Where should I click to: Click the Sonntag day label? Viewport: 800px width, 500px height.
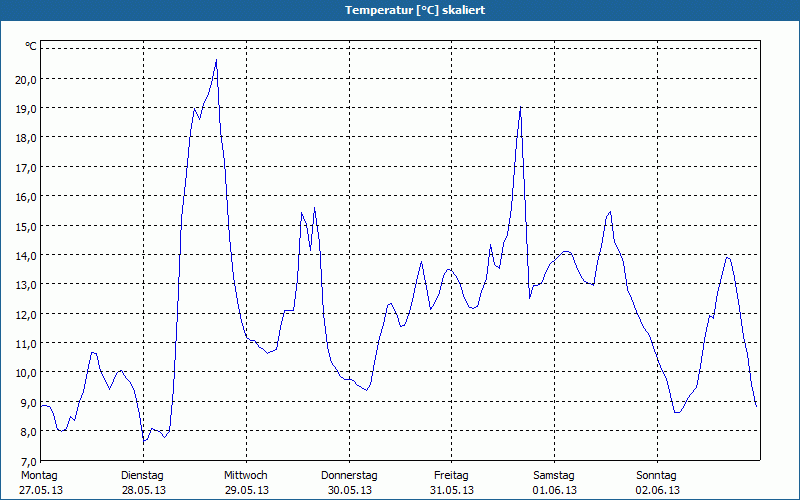pos(657,476)
